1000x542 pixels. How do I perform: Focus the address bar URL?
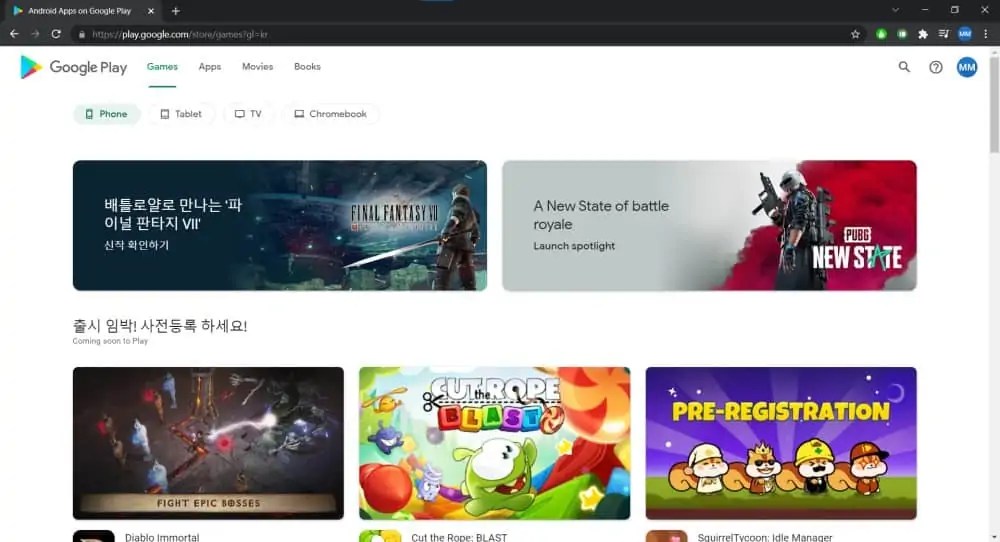(180, 34)
